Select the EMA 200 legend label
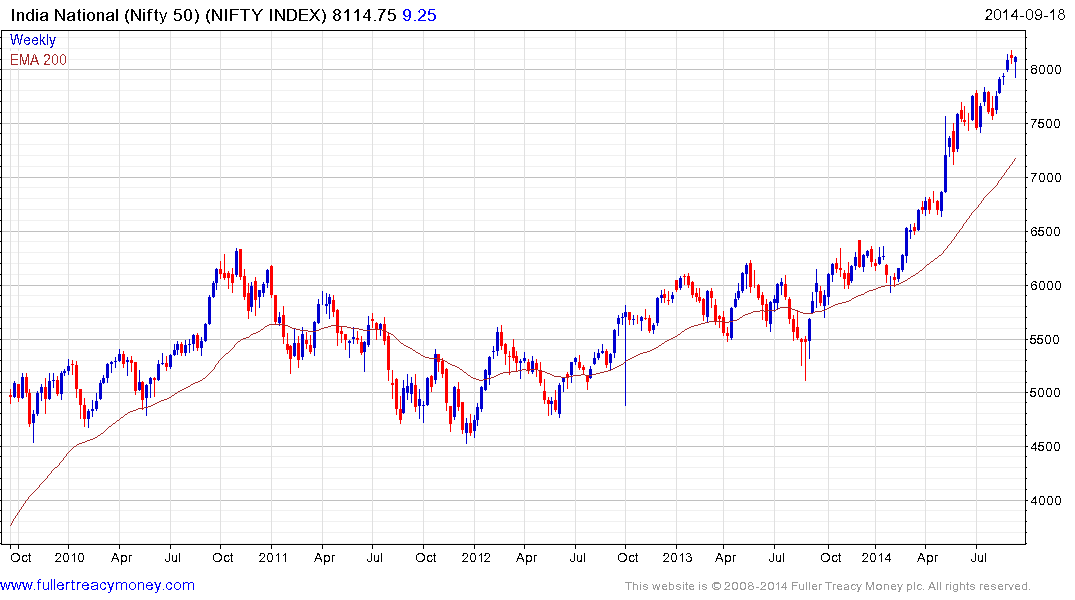The width and height of the screenshot is (1075, 600). point(38,60)
